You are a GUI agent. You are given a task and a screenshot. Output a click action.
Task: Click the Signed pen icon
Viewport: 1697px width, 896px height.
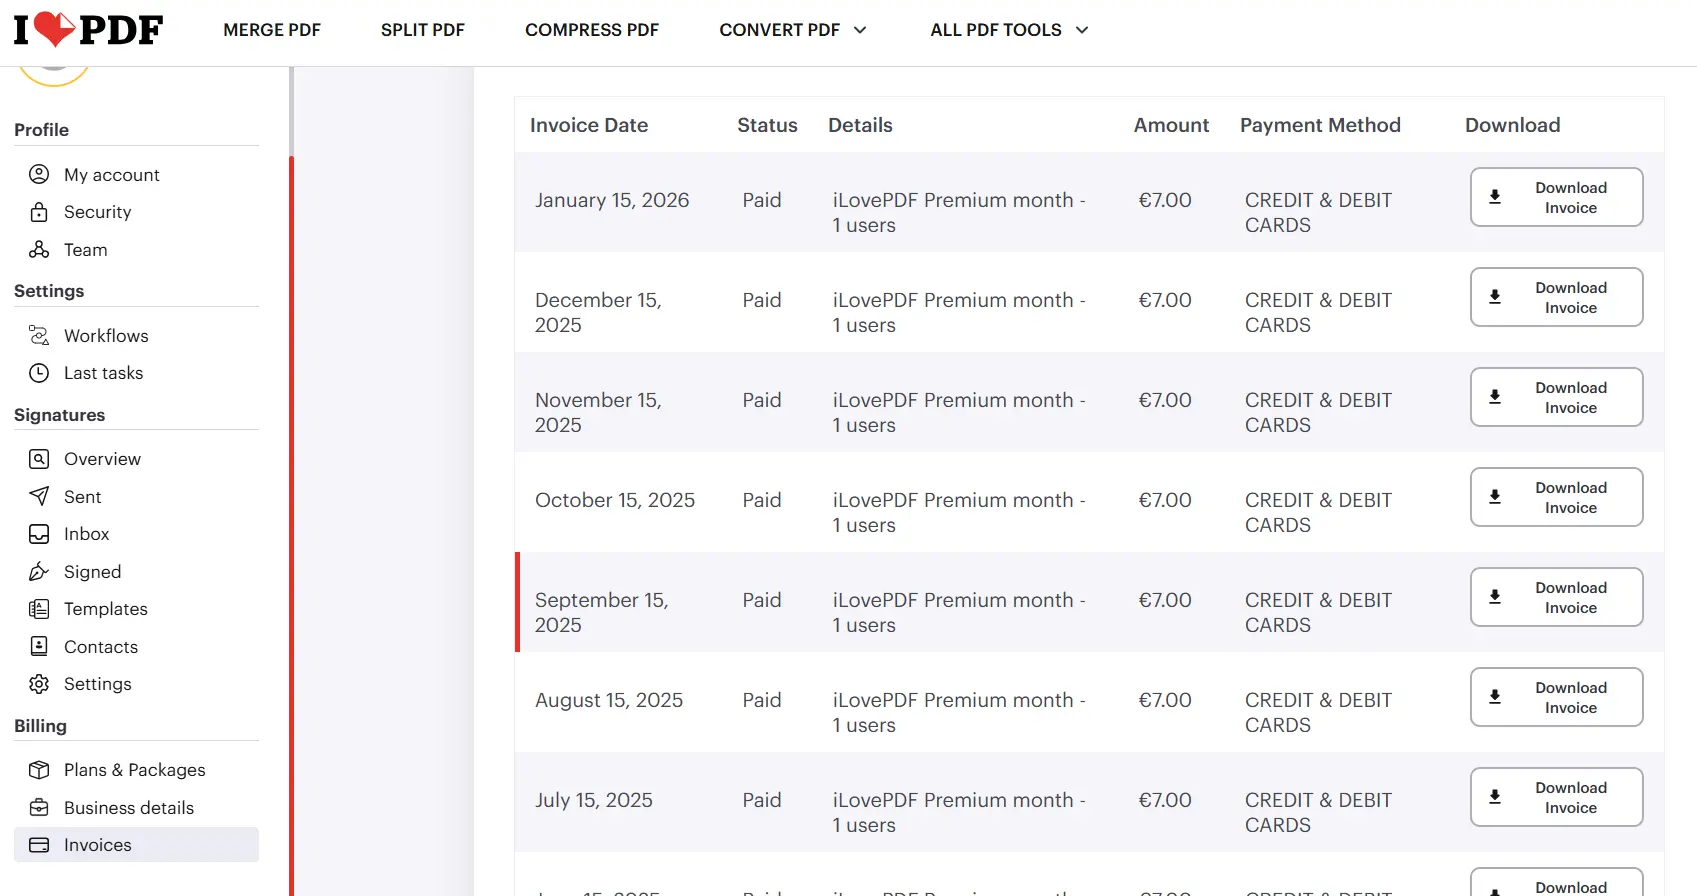(x=39, y=571)
